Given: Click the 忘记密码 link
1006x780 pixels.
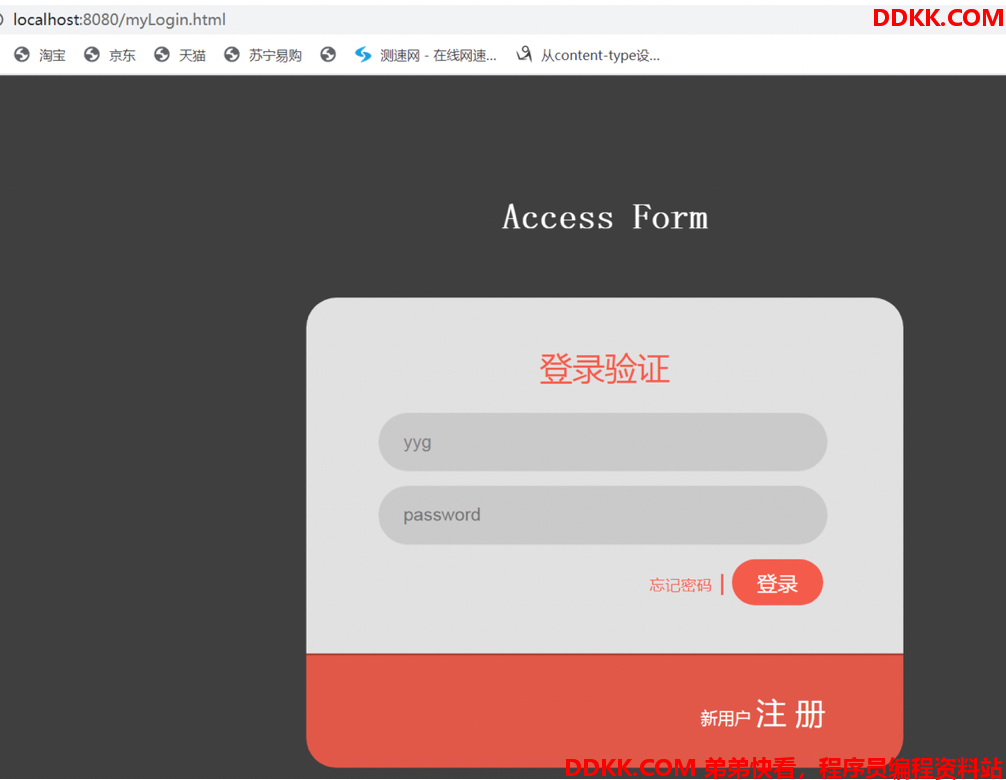Looking at the screenshot, I should click(680, 585).
